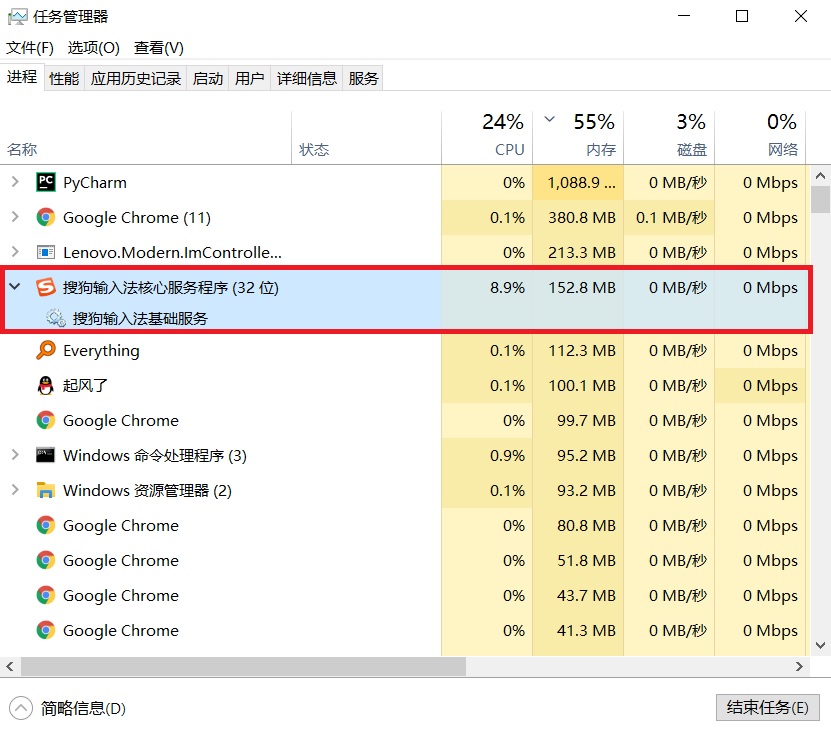Viewport: 831px width, 737px height.
Task: Click Chrome icon in the 41.3 MB row
Action: tap(46, 630)
